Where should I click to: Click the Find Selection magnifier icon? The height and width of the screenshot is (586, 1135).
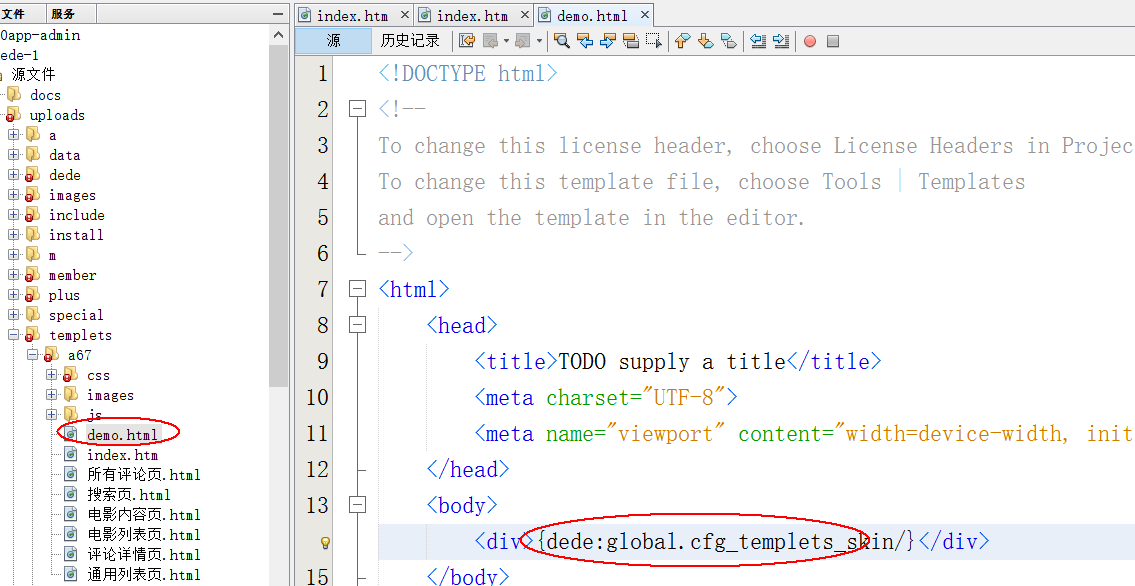562,41
